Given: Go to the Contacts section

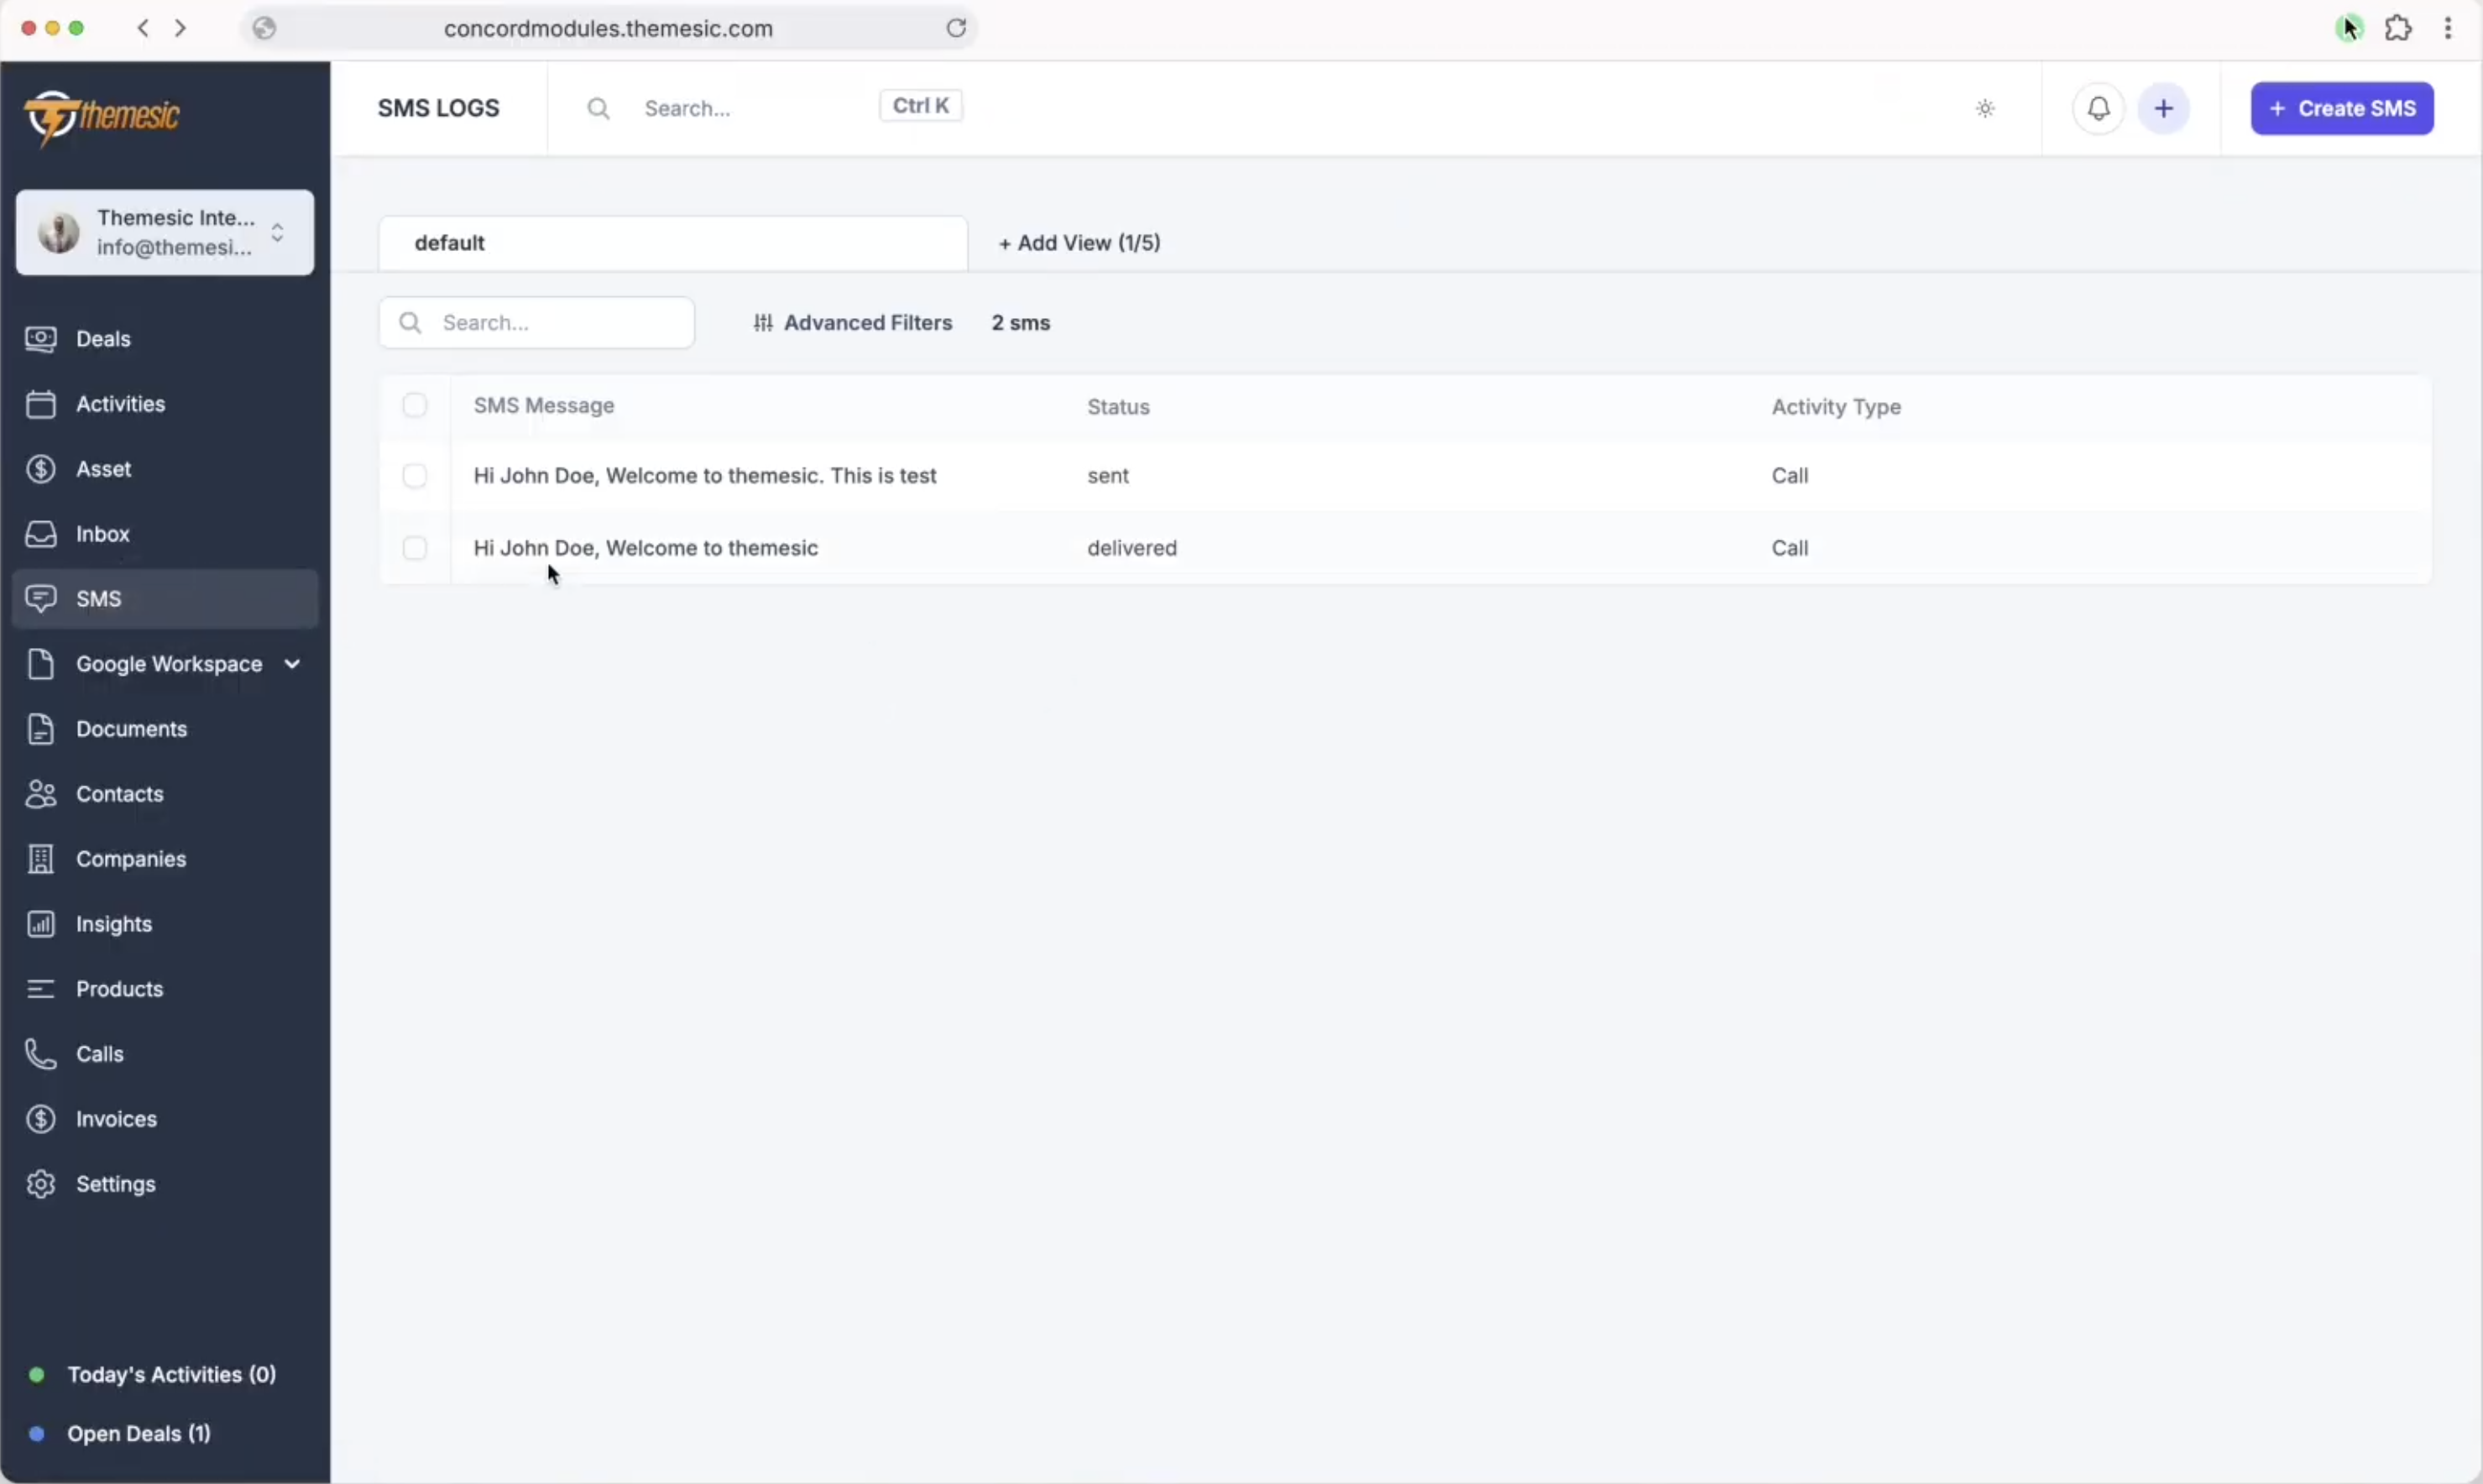Looking at the screenshot, I should tap(120, 794).
